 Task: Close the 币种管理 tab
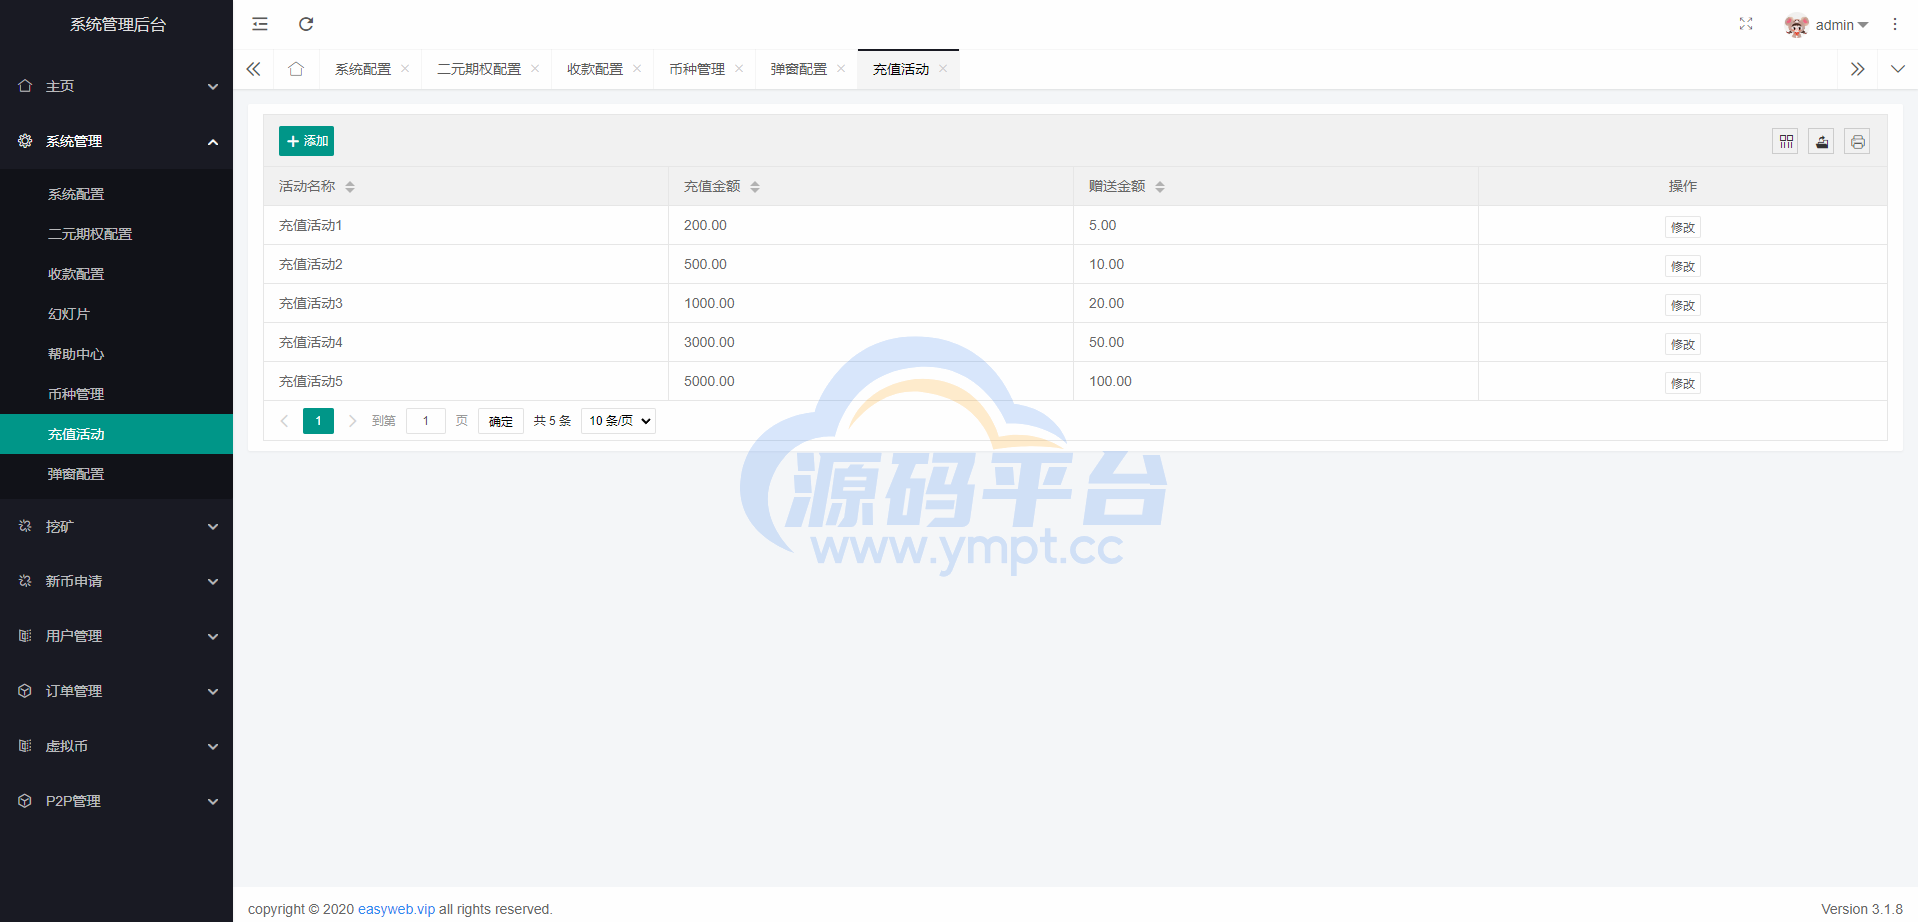tap(739, 69)
